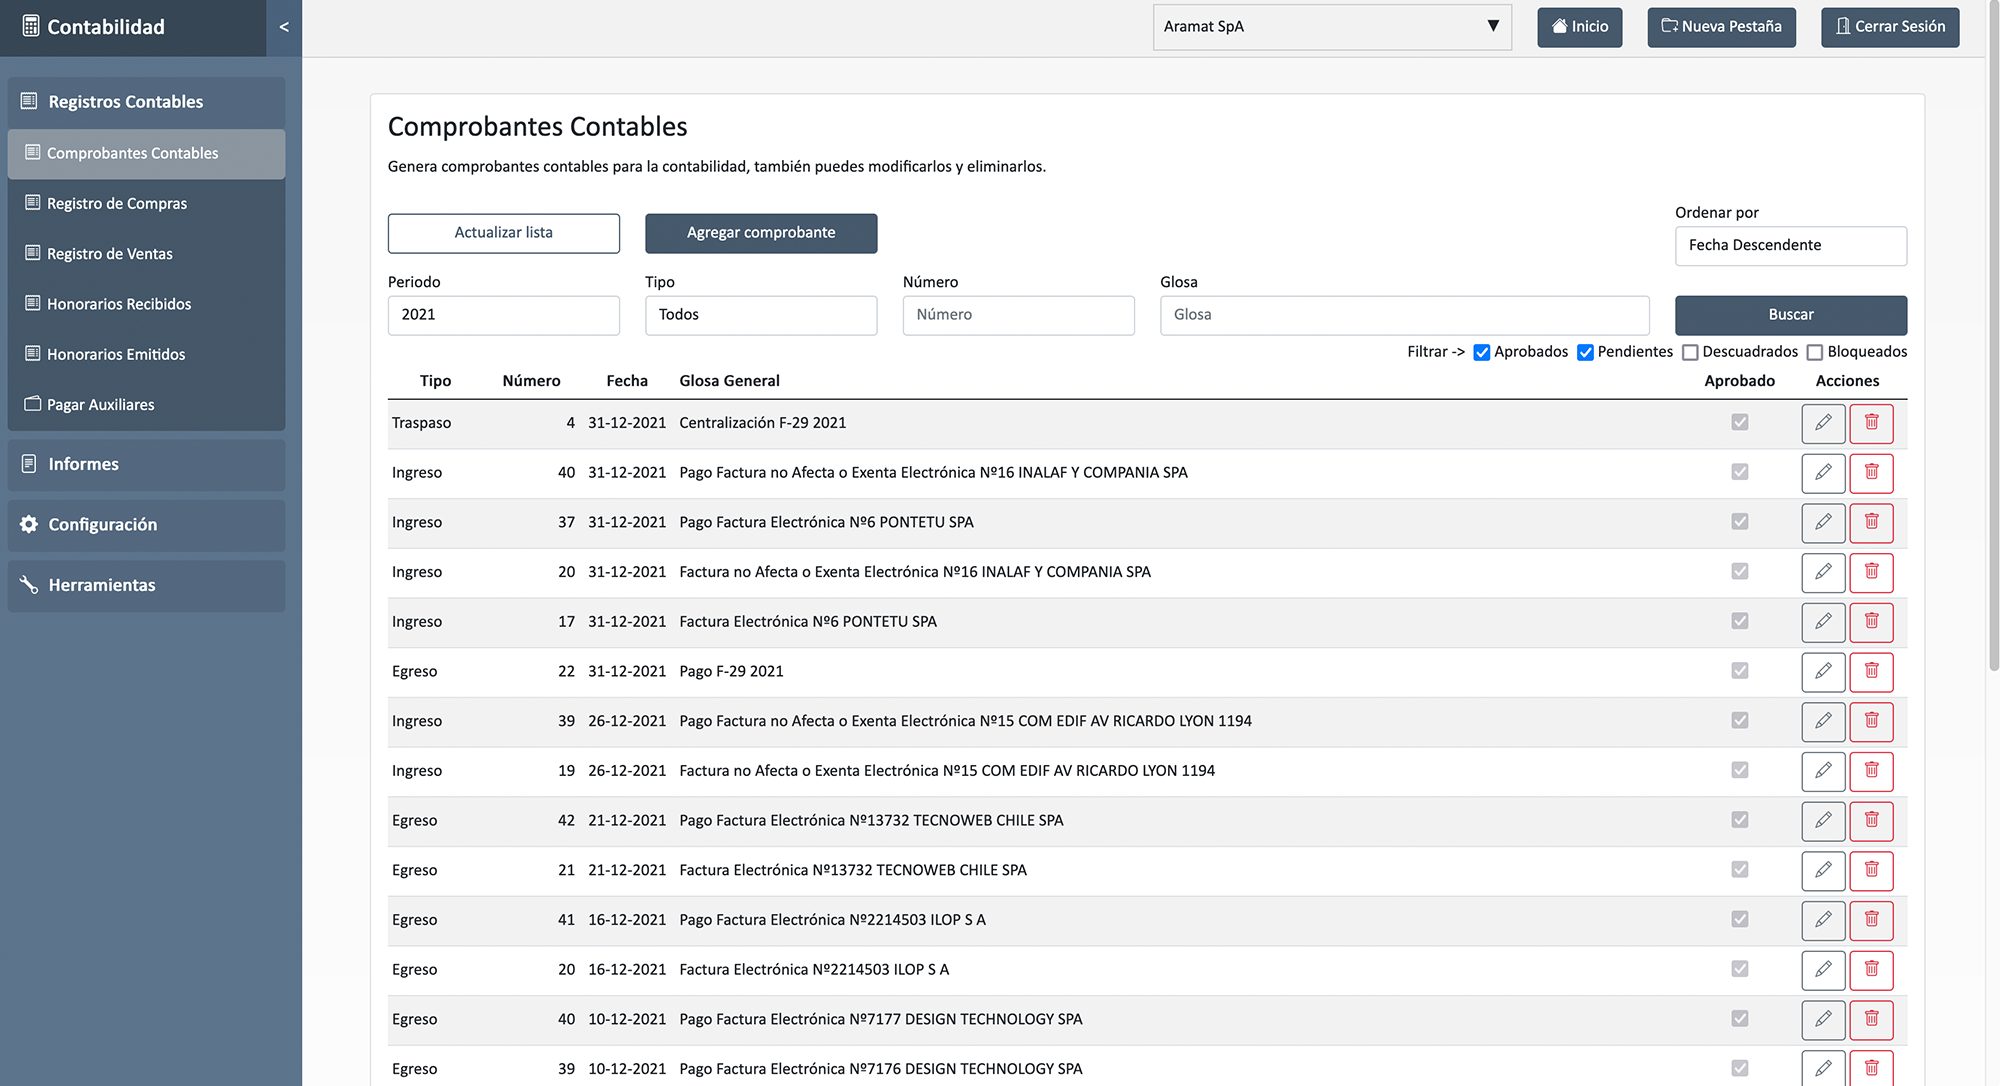2000x1086 pixels.
Task: Click the Agregar comprobante button
Action: [x=760, y=233]
